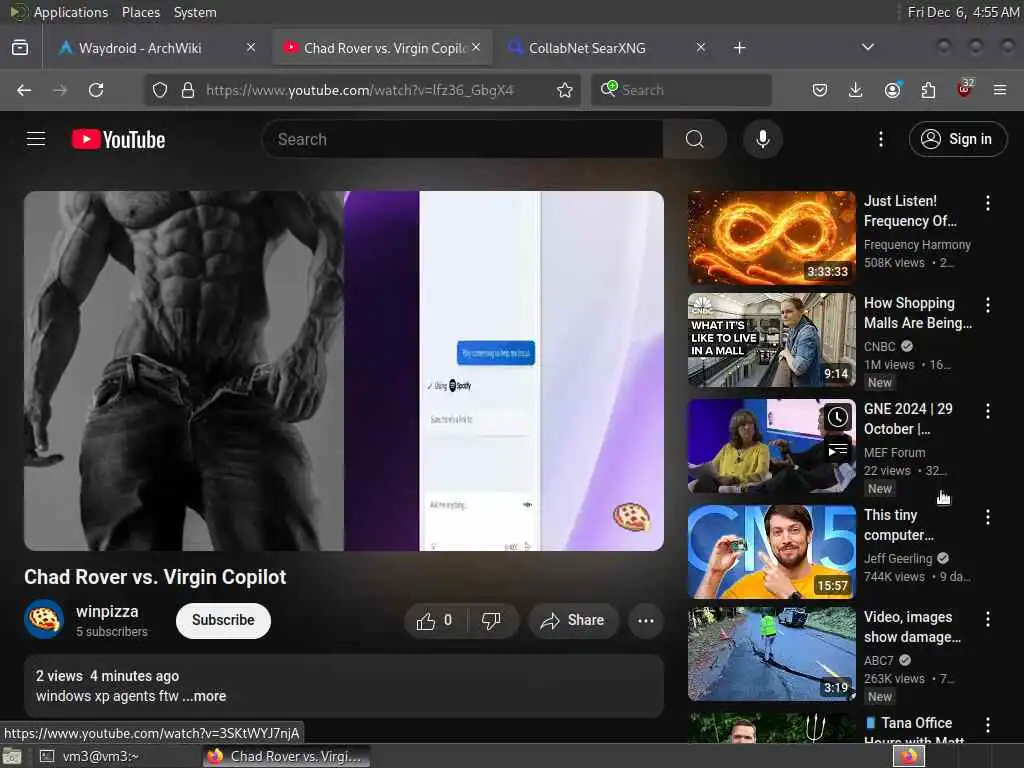Focus the YouTube search input field
This screenshot has width=1024, height=768.
point(462,139)
